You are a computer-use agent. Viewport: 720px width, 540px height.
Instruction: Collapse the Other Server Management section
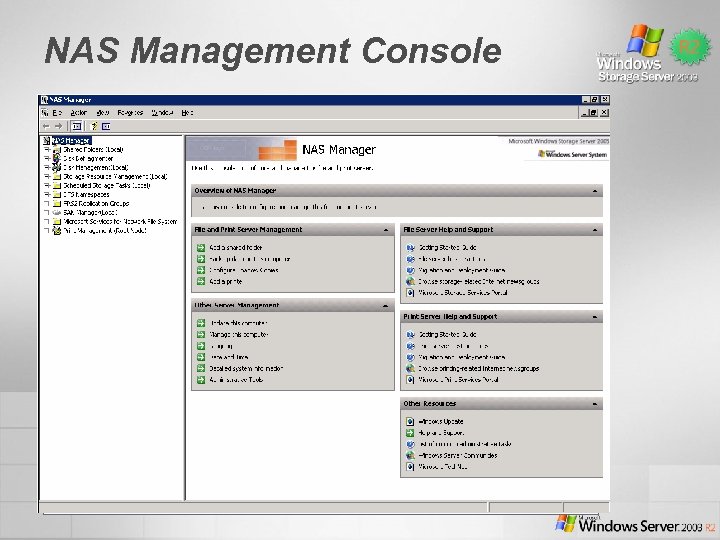pos(386,306)
